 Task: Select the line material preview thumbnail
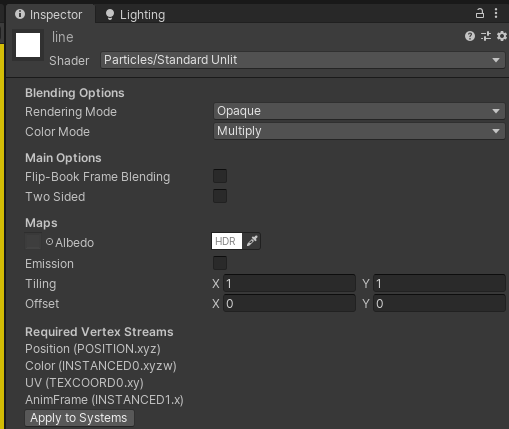pos(28,45)
